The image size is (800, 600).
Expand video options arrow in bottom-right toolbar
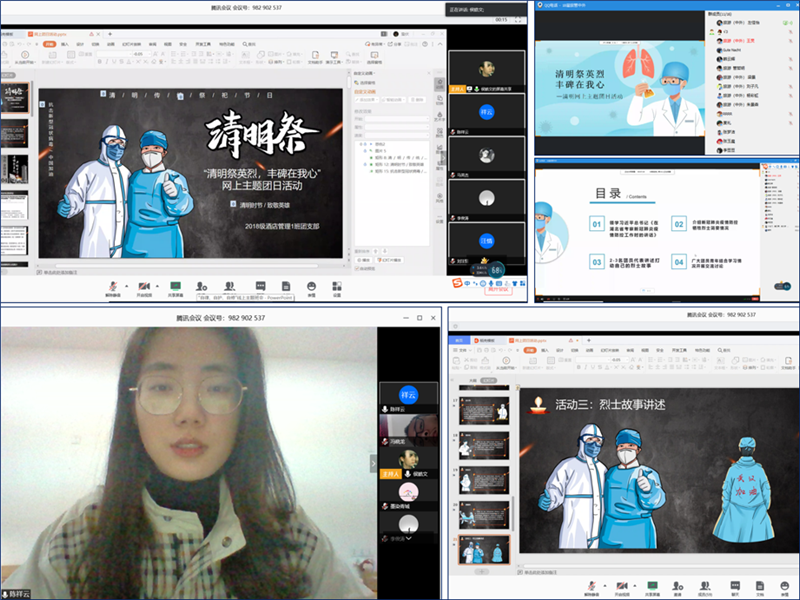[x=634, y=585]
